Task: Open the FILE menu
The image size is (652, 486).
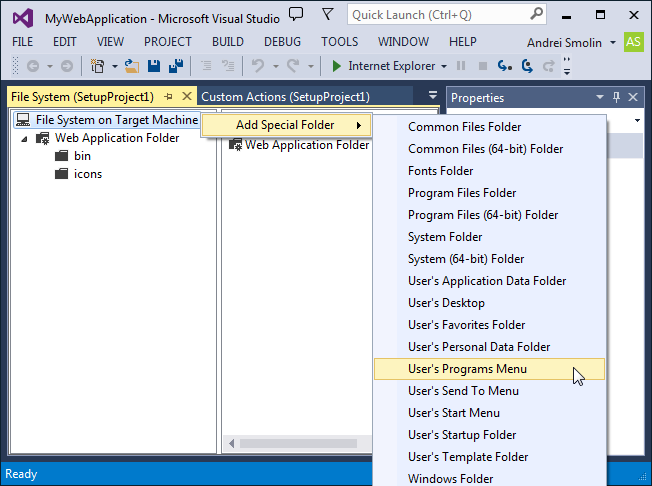Action: click(x=22, y=42)
